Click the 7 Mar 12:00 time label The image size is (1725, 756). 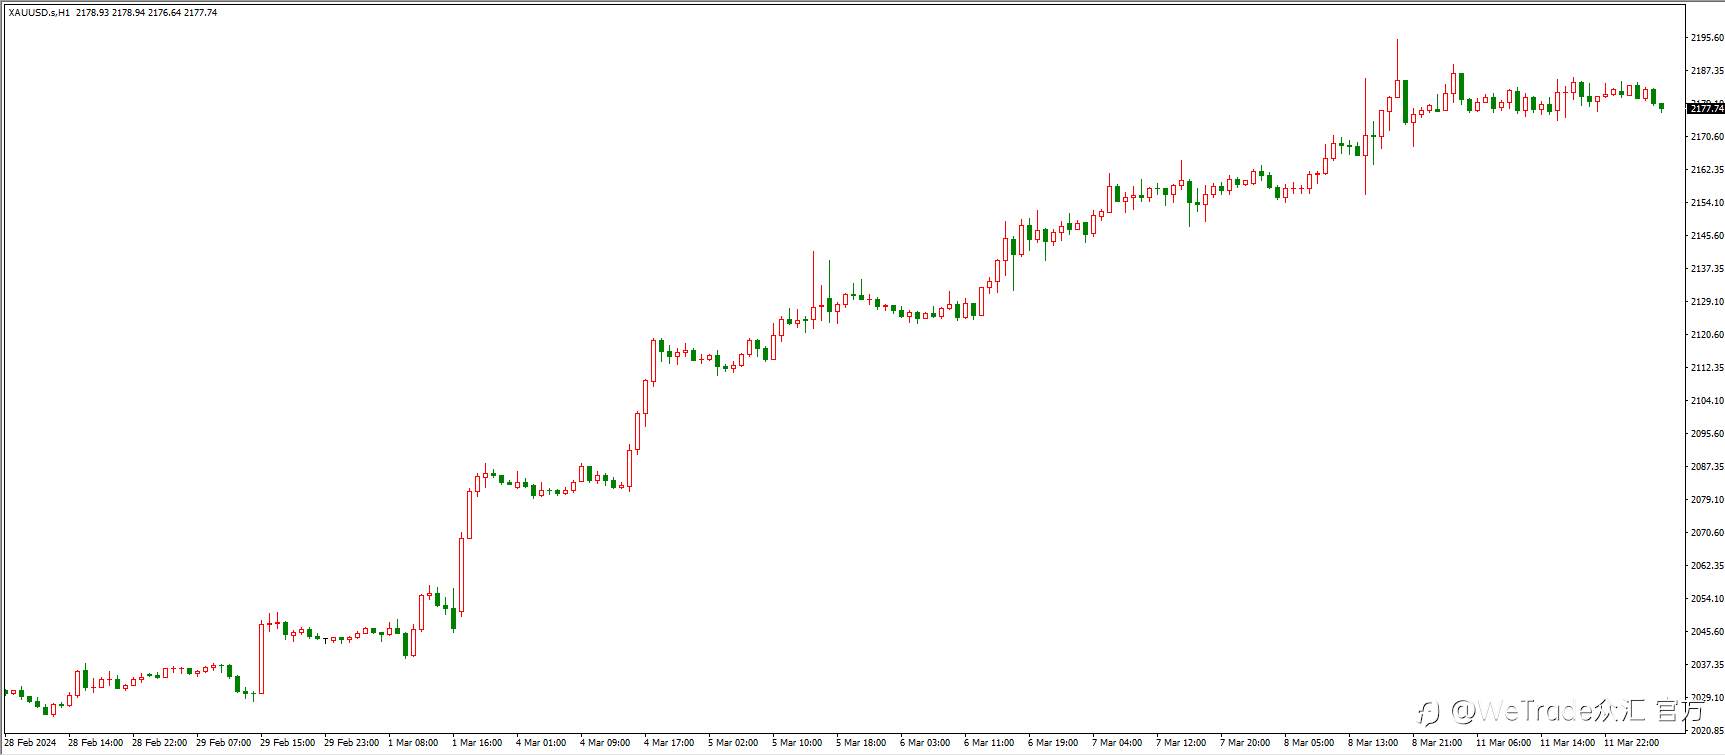[1181, 743]
